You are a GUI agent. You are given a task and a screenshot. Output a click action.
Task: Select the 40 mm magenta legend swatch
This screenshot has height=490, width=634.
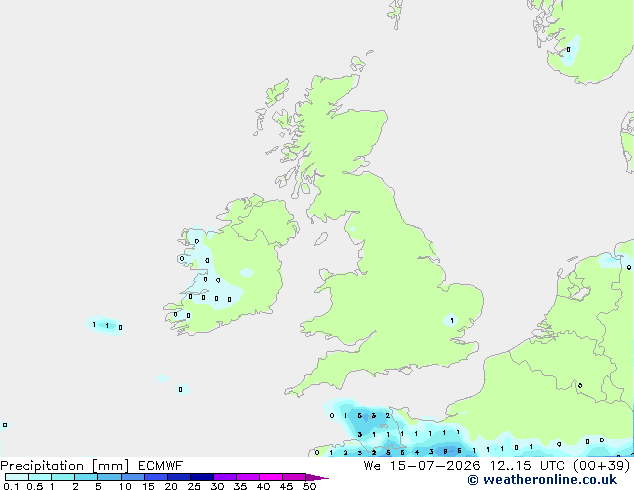[271, 477]
